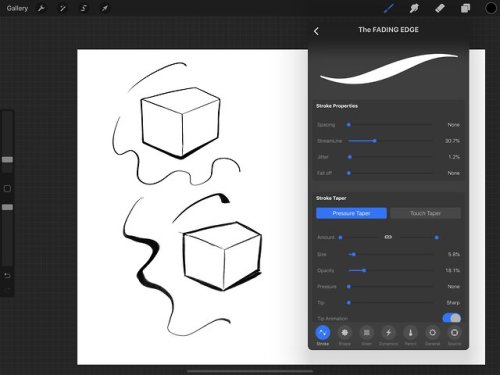Viewport: 500px width, 375px height.
Task: Select Pressure Taper mode
Action: [x=351, y=213]
